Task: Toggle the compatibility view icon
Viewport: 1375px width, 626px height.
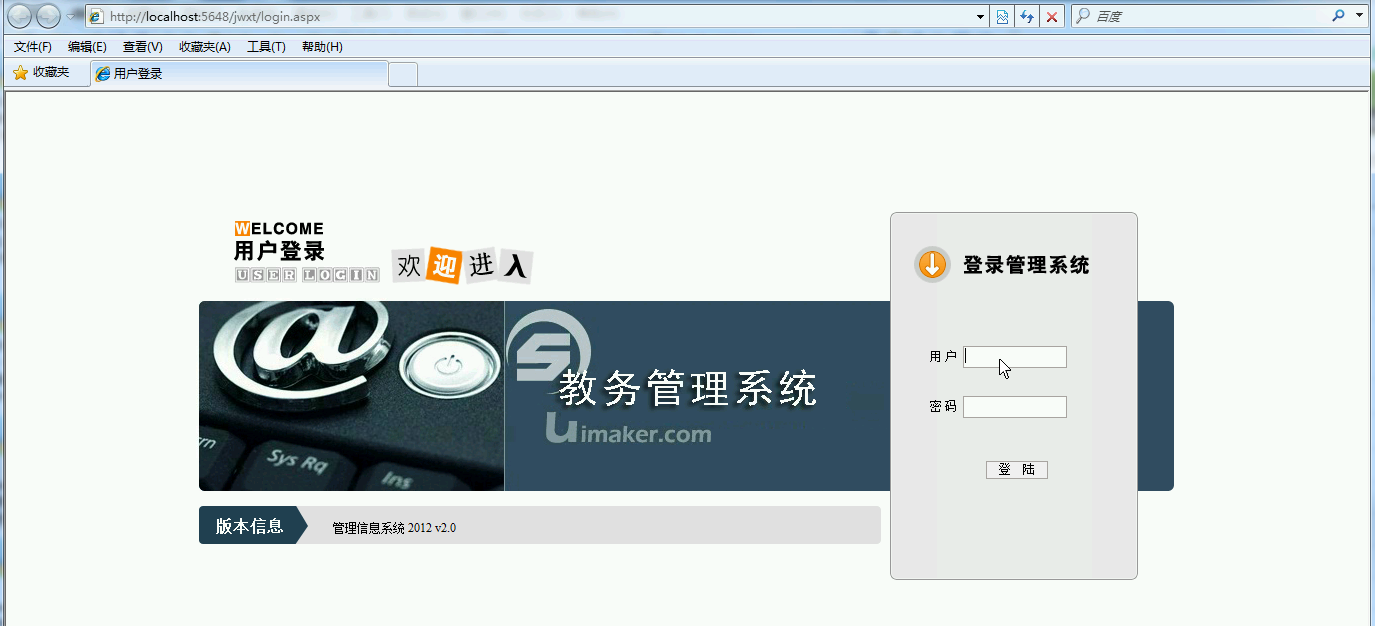Action: [x=1002, y=17]
